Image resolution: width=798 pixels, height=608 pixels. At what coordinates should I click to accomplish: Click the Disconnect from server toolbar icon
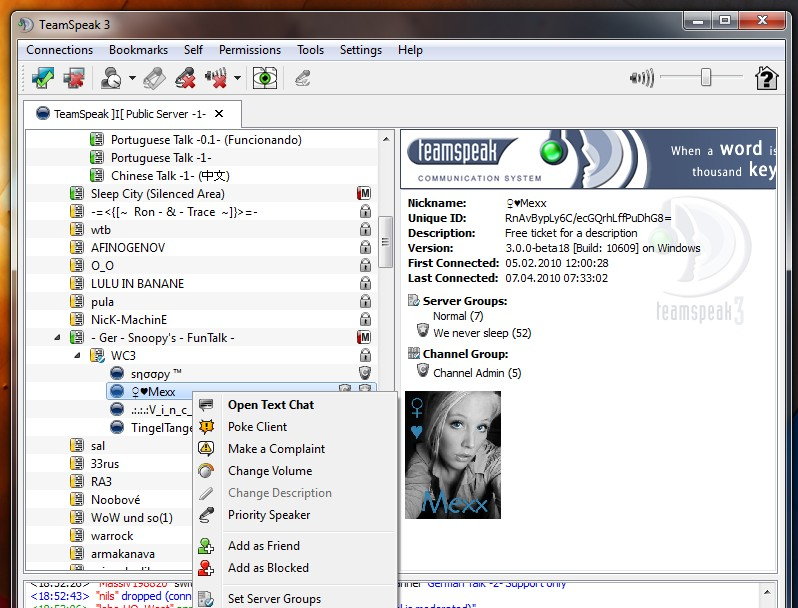coord(73,77)
